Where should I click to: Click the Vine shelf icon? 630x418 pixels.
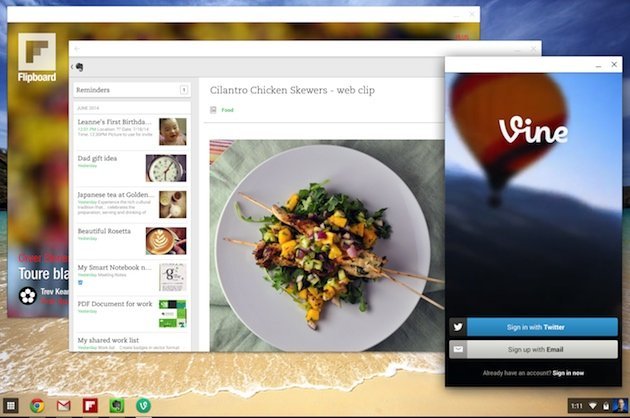click(x=142, y=406)
